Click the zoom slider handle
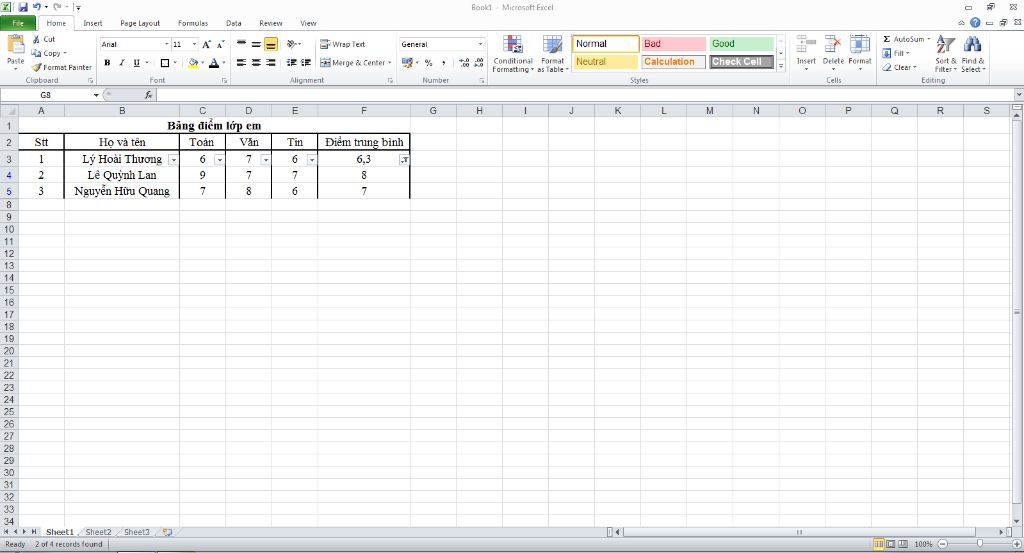The height and width of the screenshot is (553, 1024). (980, 544)
